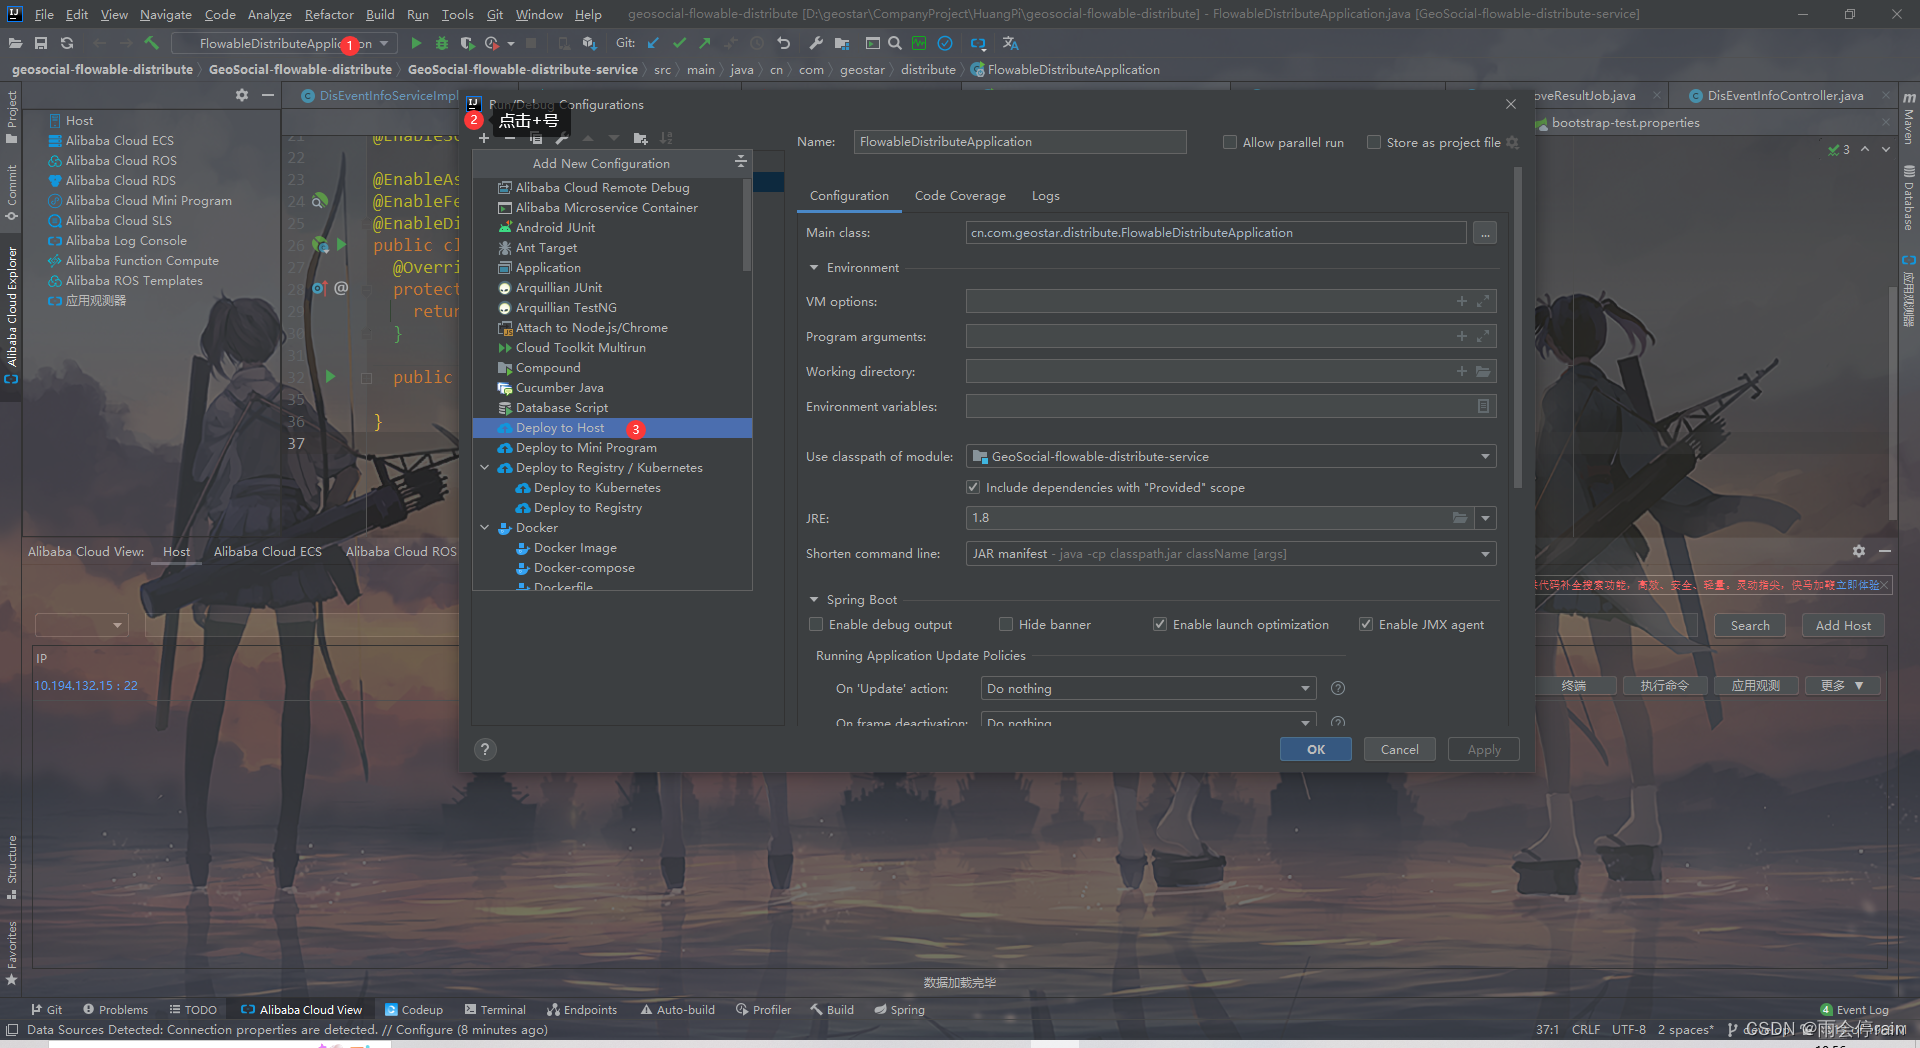
Task: Browse main class with ellipsis button
Action: [1485, 233]
